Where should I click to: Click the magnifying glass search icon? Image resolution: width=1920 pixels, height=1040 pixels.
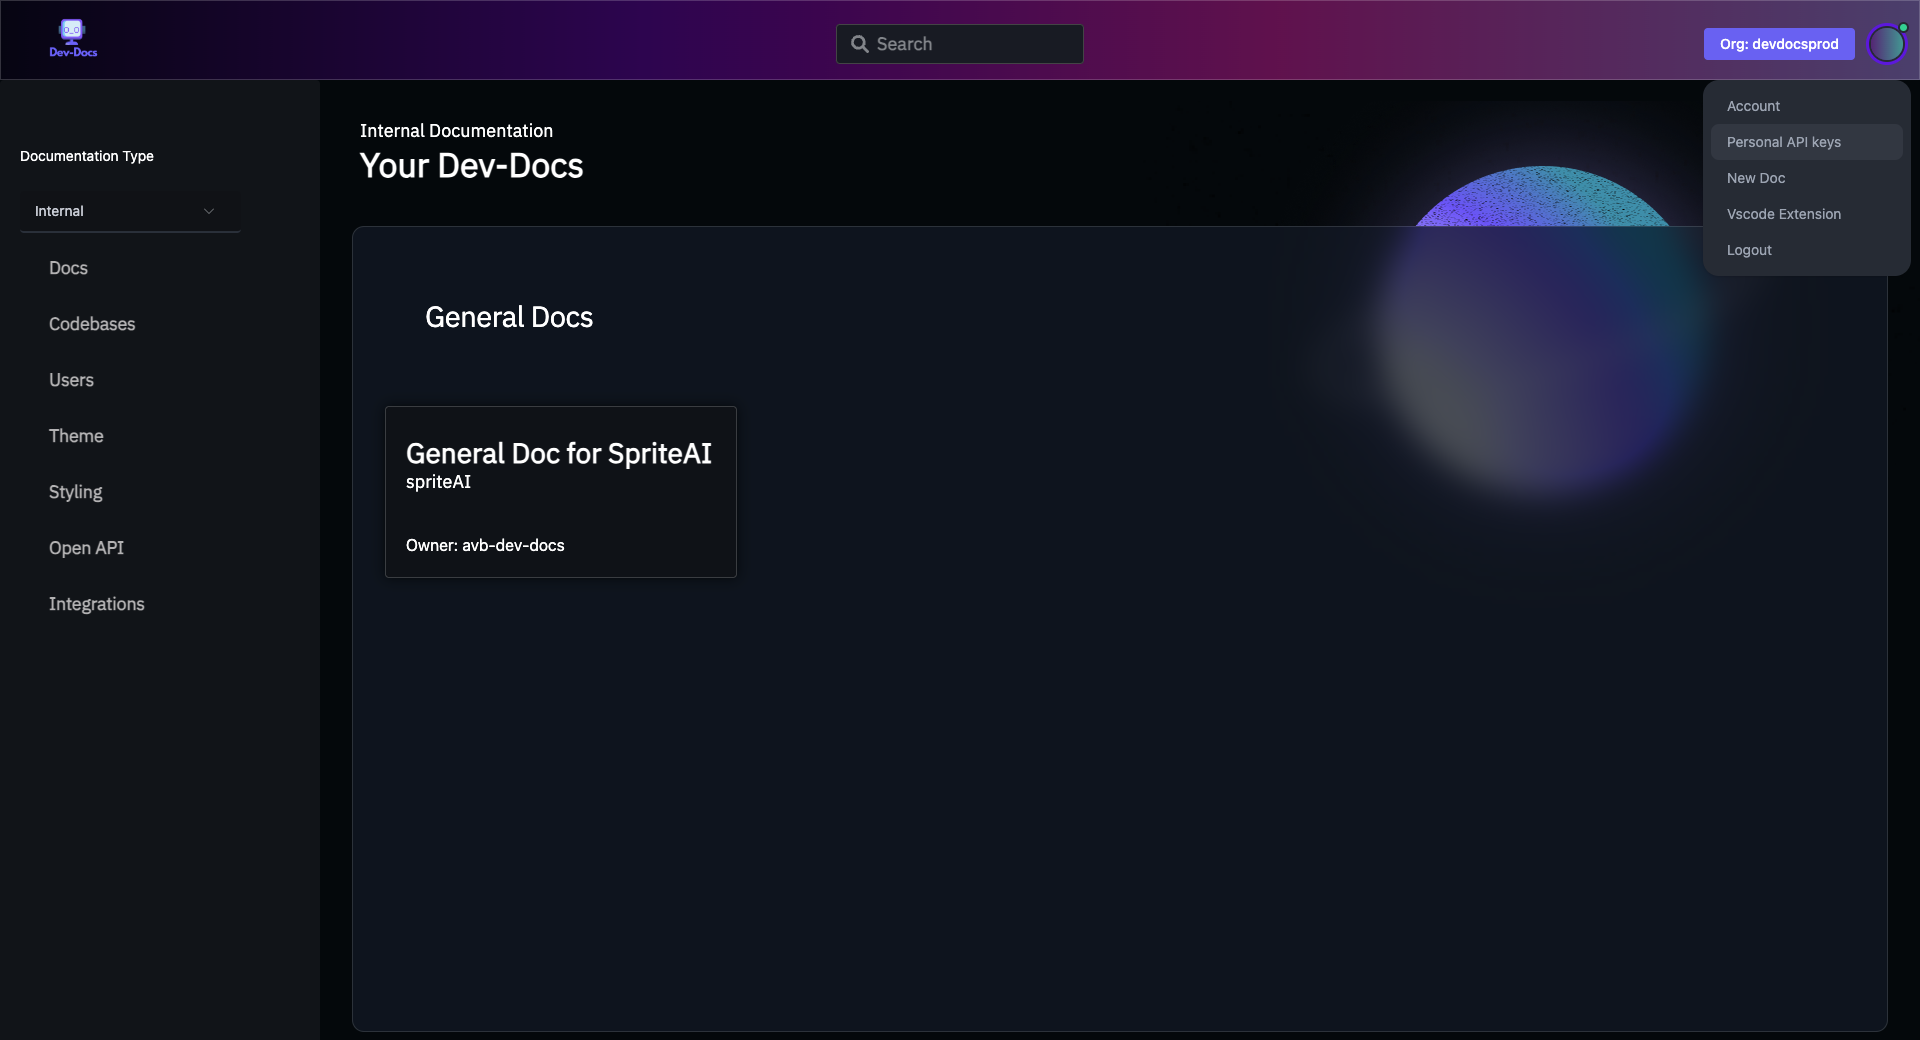[x=859, y=44]
